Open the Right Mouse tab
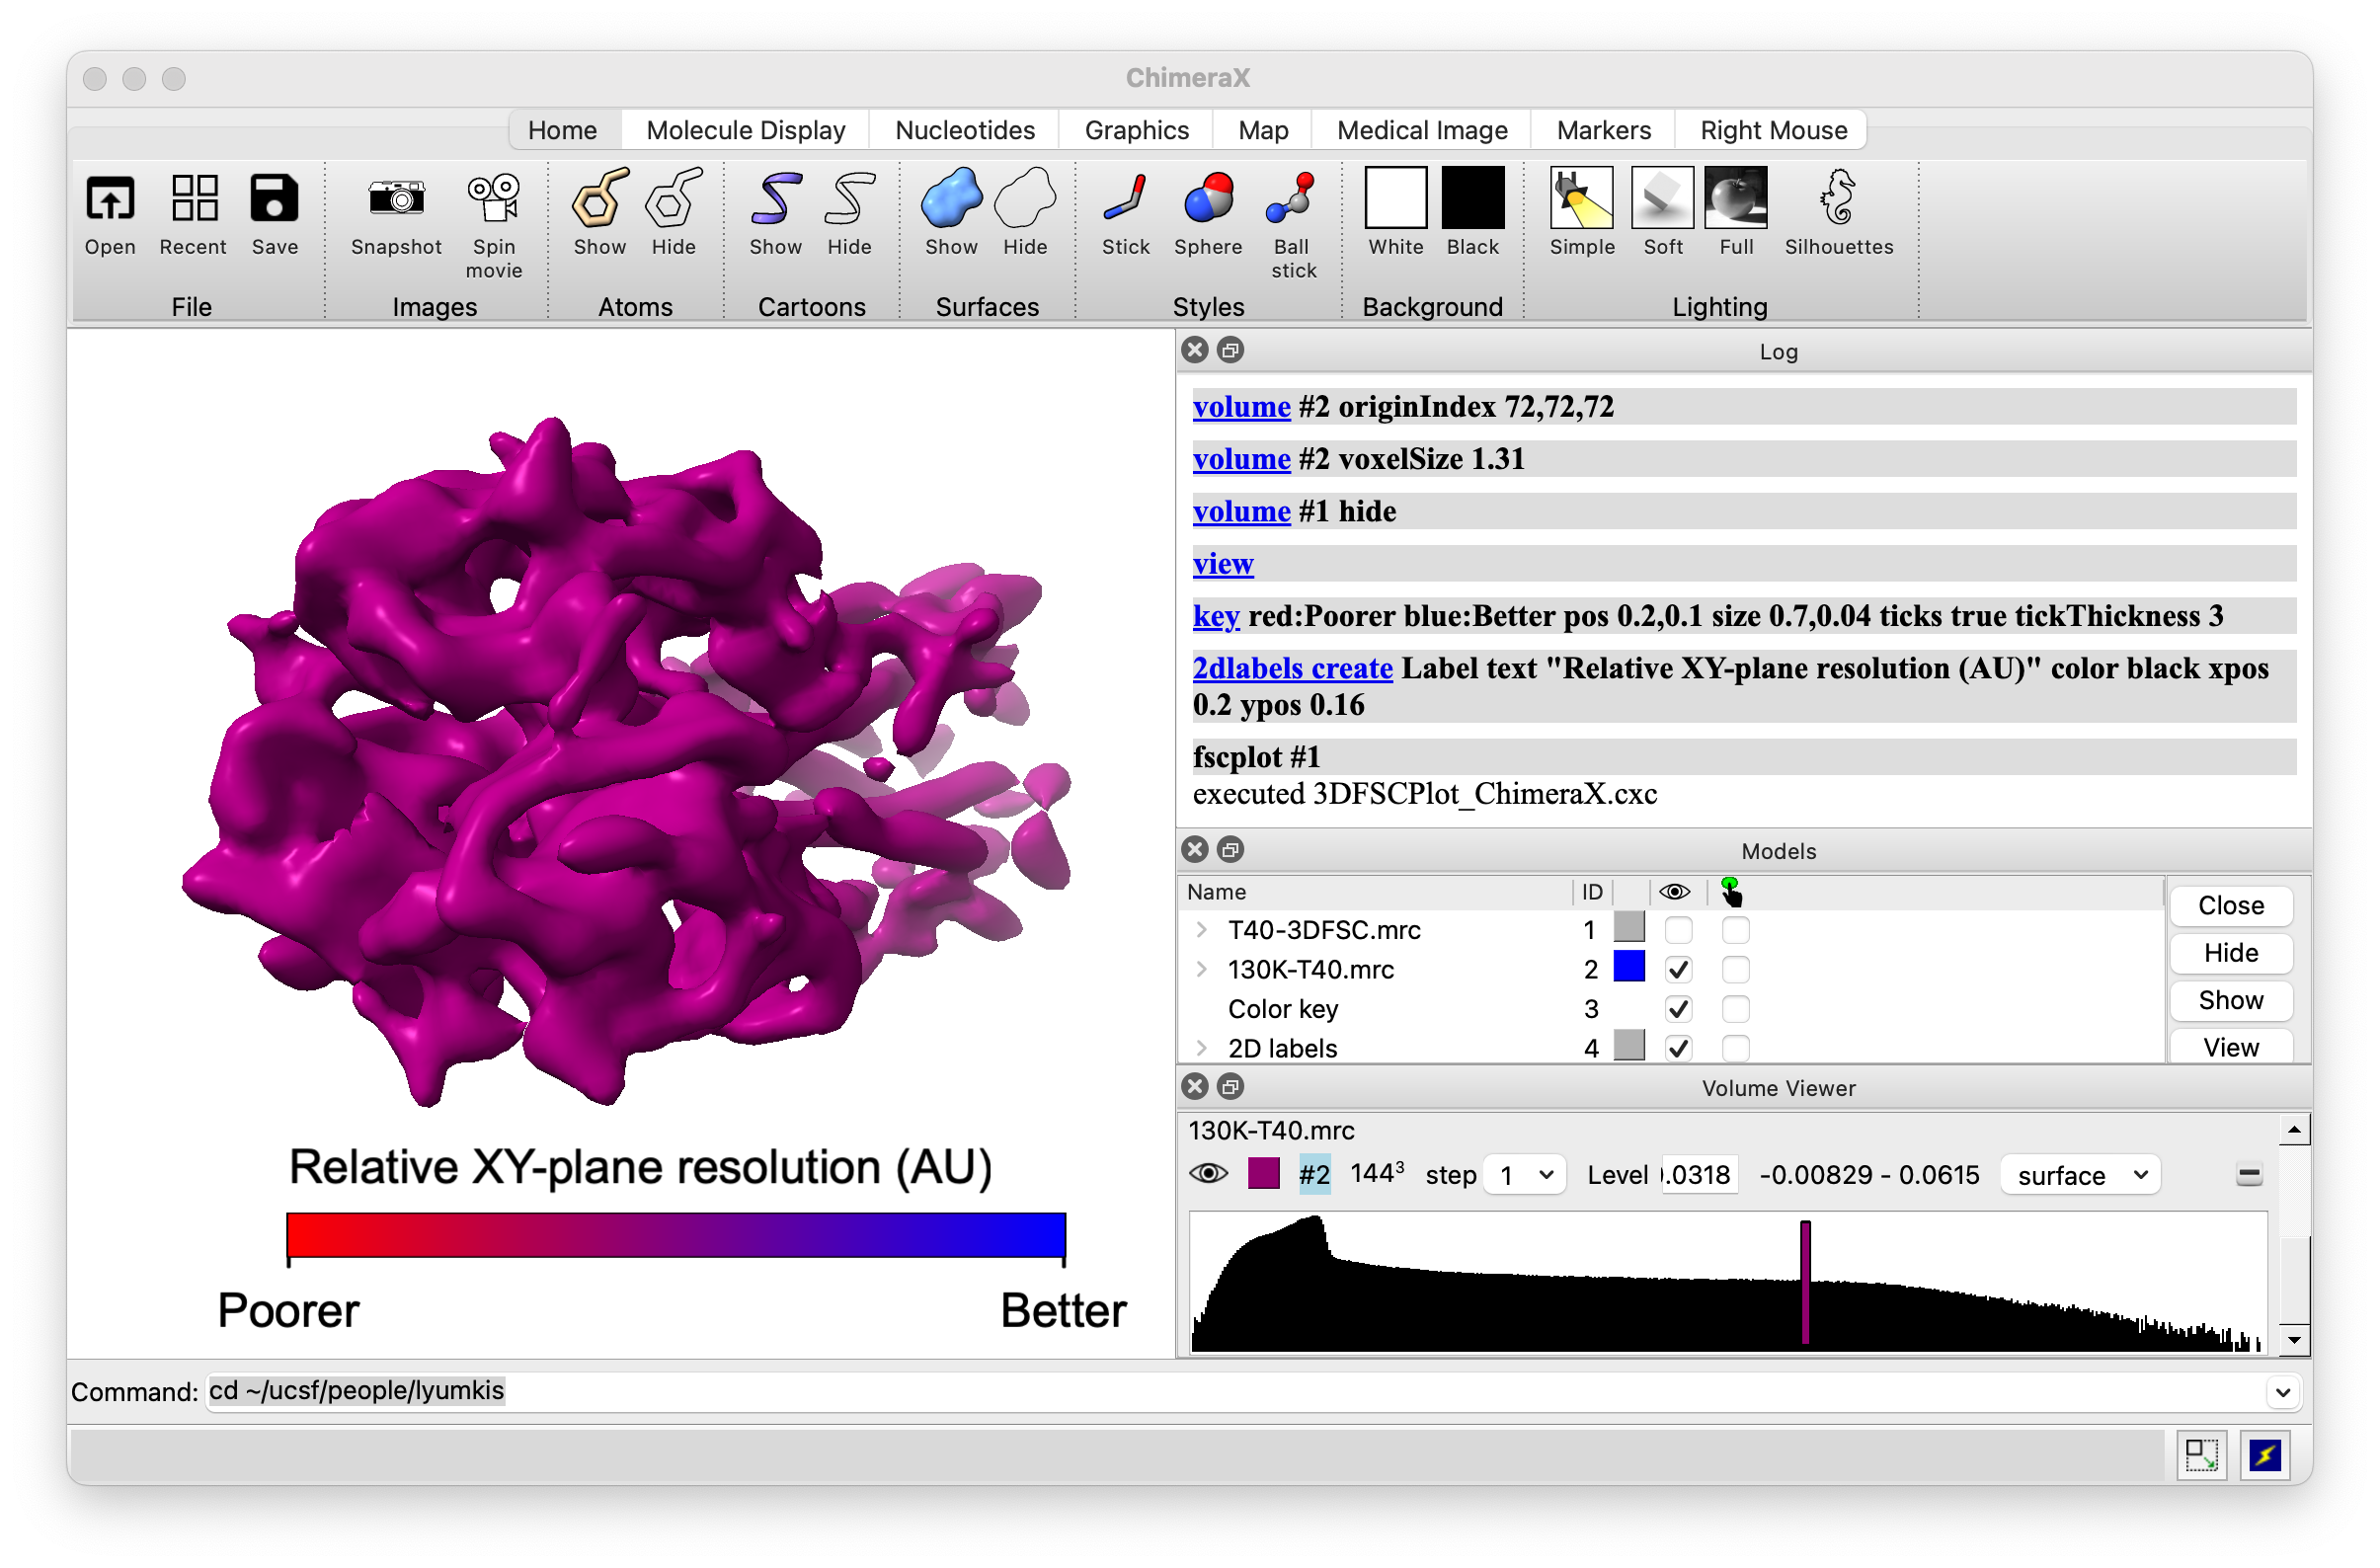This screenshot has width=2380, height=1568. pos(1773,130)
